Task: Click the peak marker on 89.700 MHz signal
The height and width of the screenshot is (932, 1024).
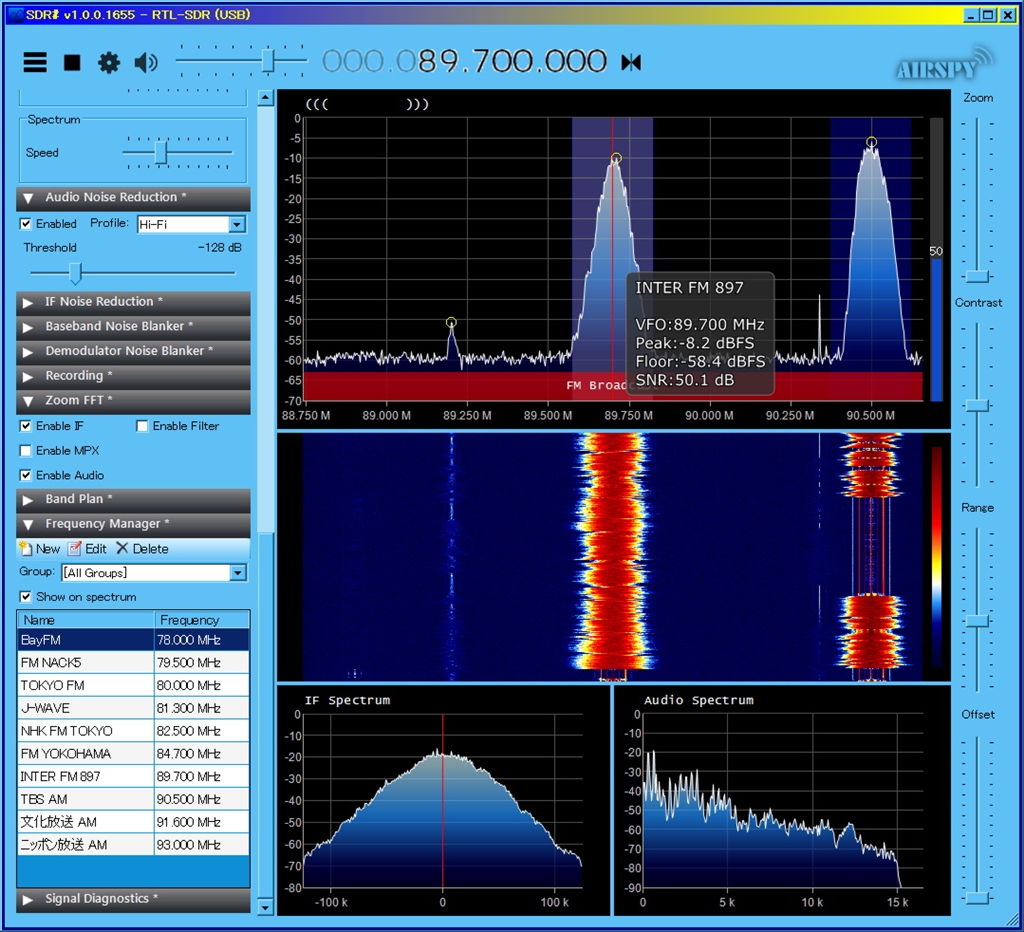Action: [x=616, y=158]
